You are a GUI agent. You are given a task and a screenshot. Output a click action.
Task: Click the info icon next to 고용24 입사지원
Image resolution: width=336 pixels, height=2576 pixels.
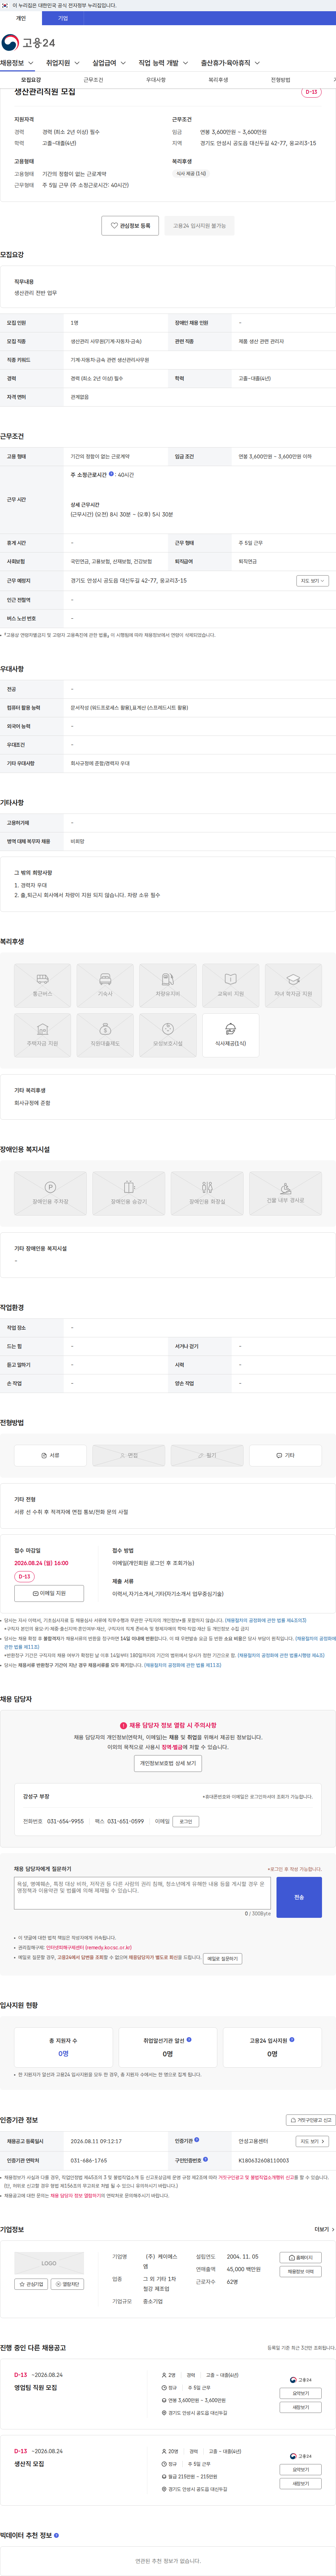tap(292, 2040)
